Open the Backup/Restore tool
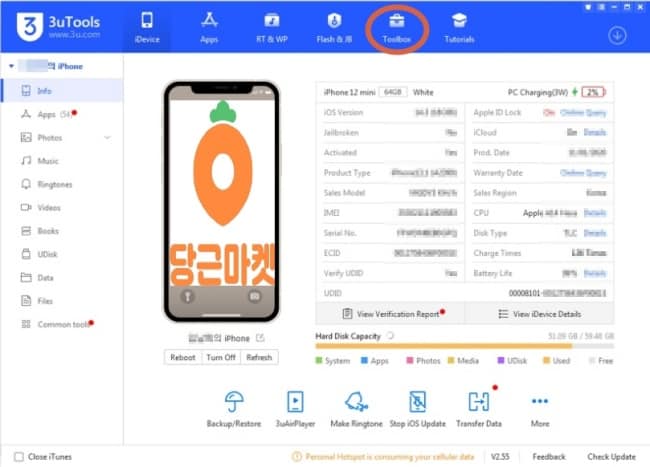 [x=234, y=409]
